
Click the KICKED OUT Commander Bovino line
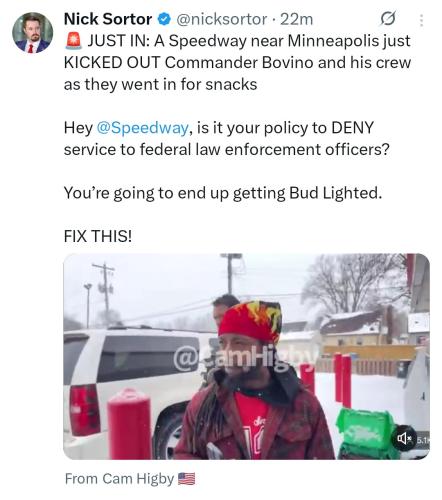(x=237, y=63)
